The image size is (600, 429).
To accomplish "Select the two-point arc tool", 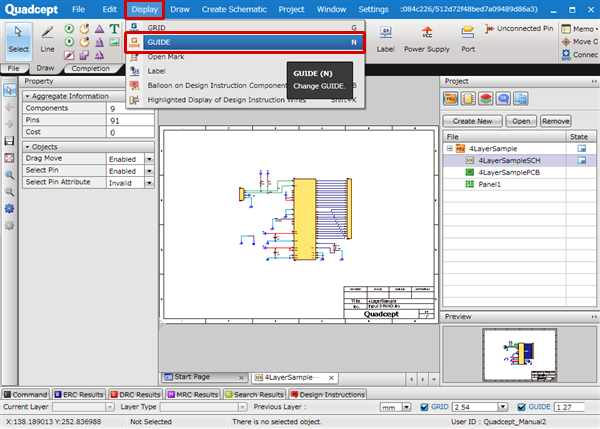I will pos(84,29).
